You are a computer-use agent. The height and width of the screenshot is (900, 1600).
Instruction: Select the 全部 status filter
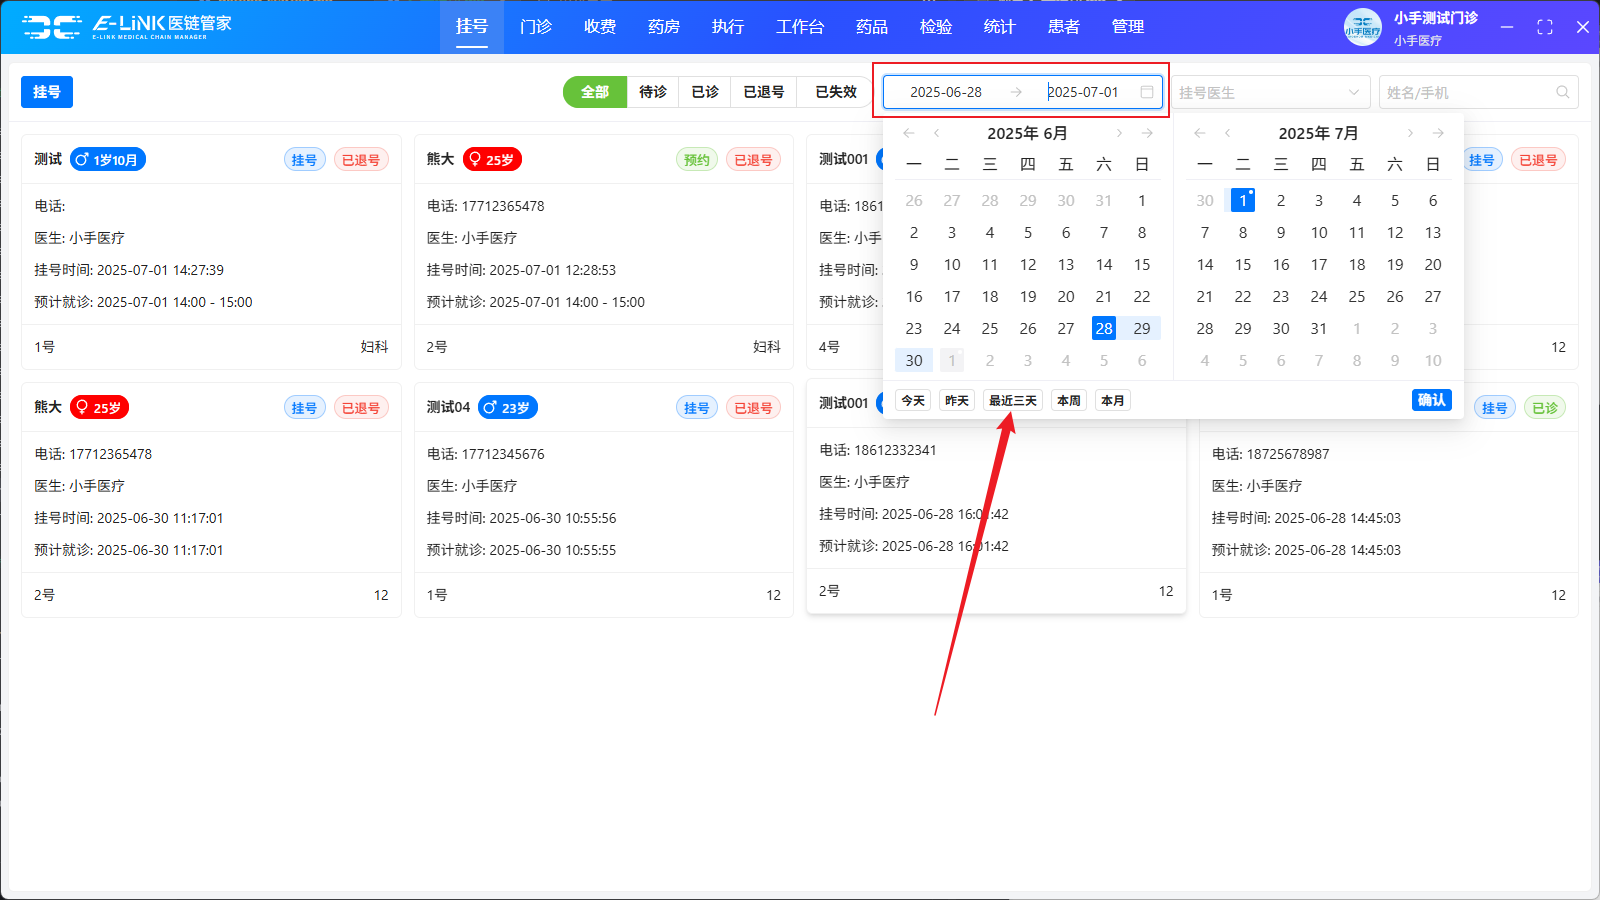pos(595,92)
